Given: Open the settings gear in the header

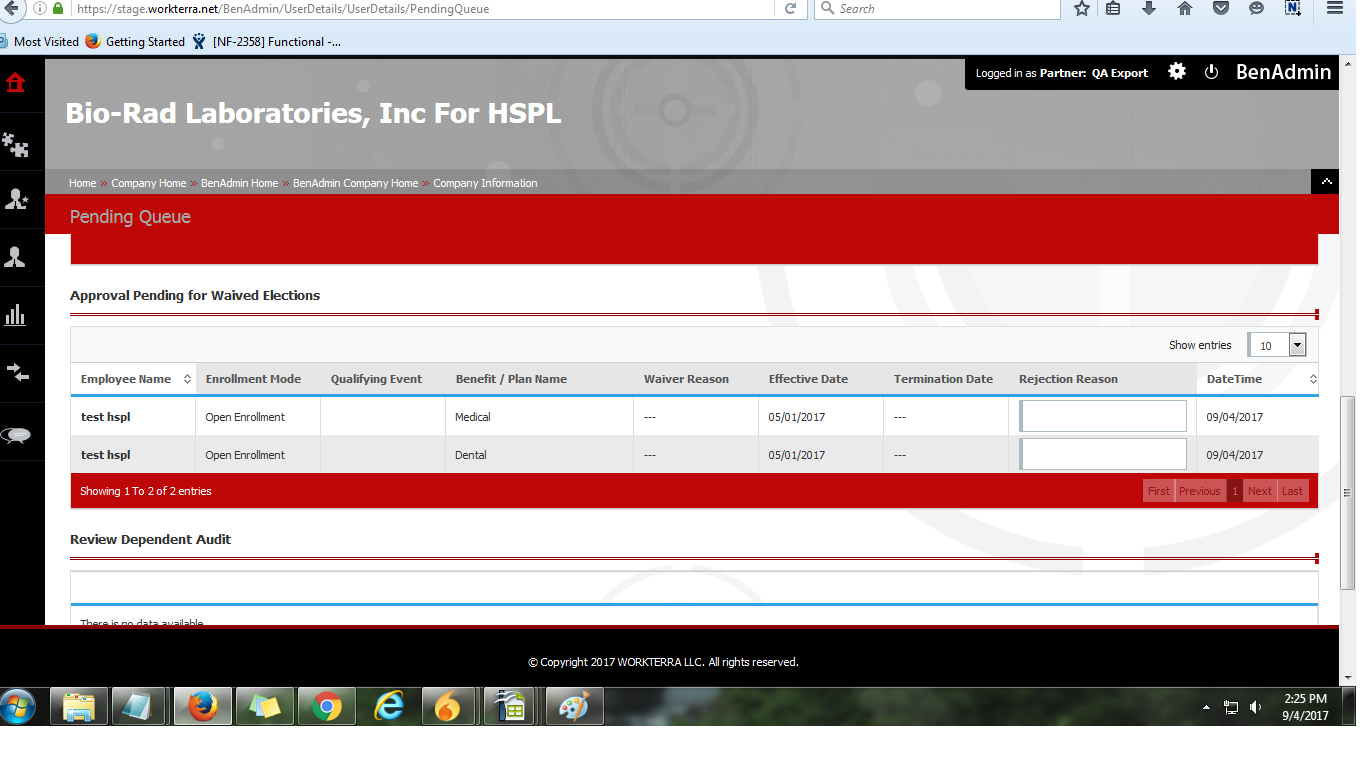Looking at the screenshot, I should click(x=1177, y=72).
